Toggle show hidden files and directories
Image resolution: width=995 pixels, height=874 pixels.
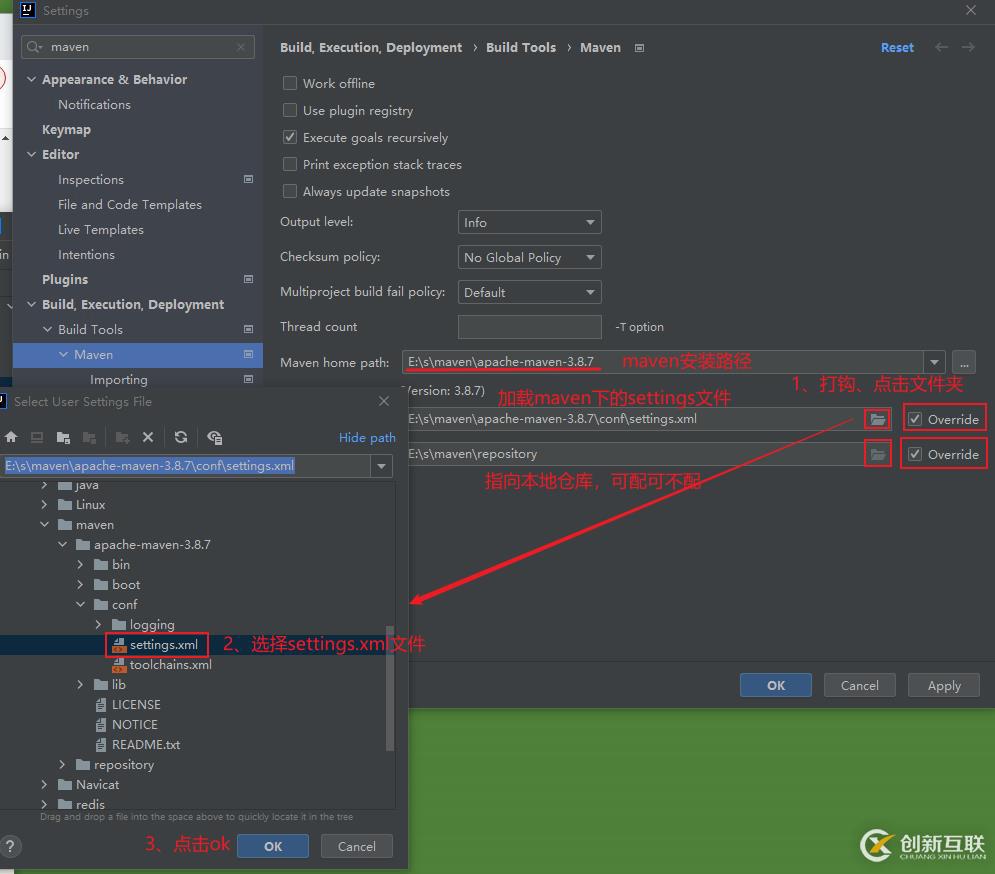point(214,437)
